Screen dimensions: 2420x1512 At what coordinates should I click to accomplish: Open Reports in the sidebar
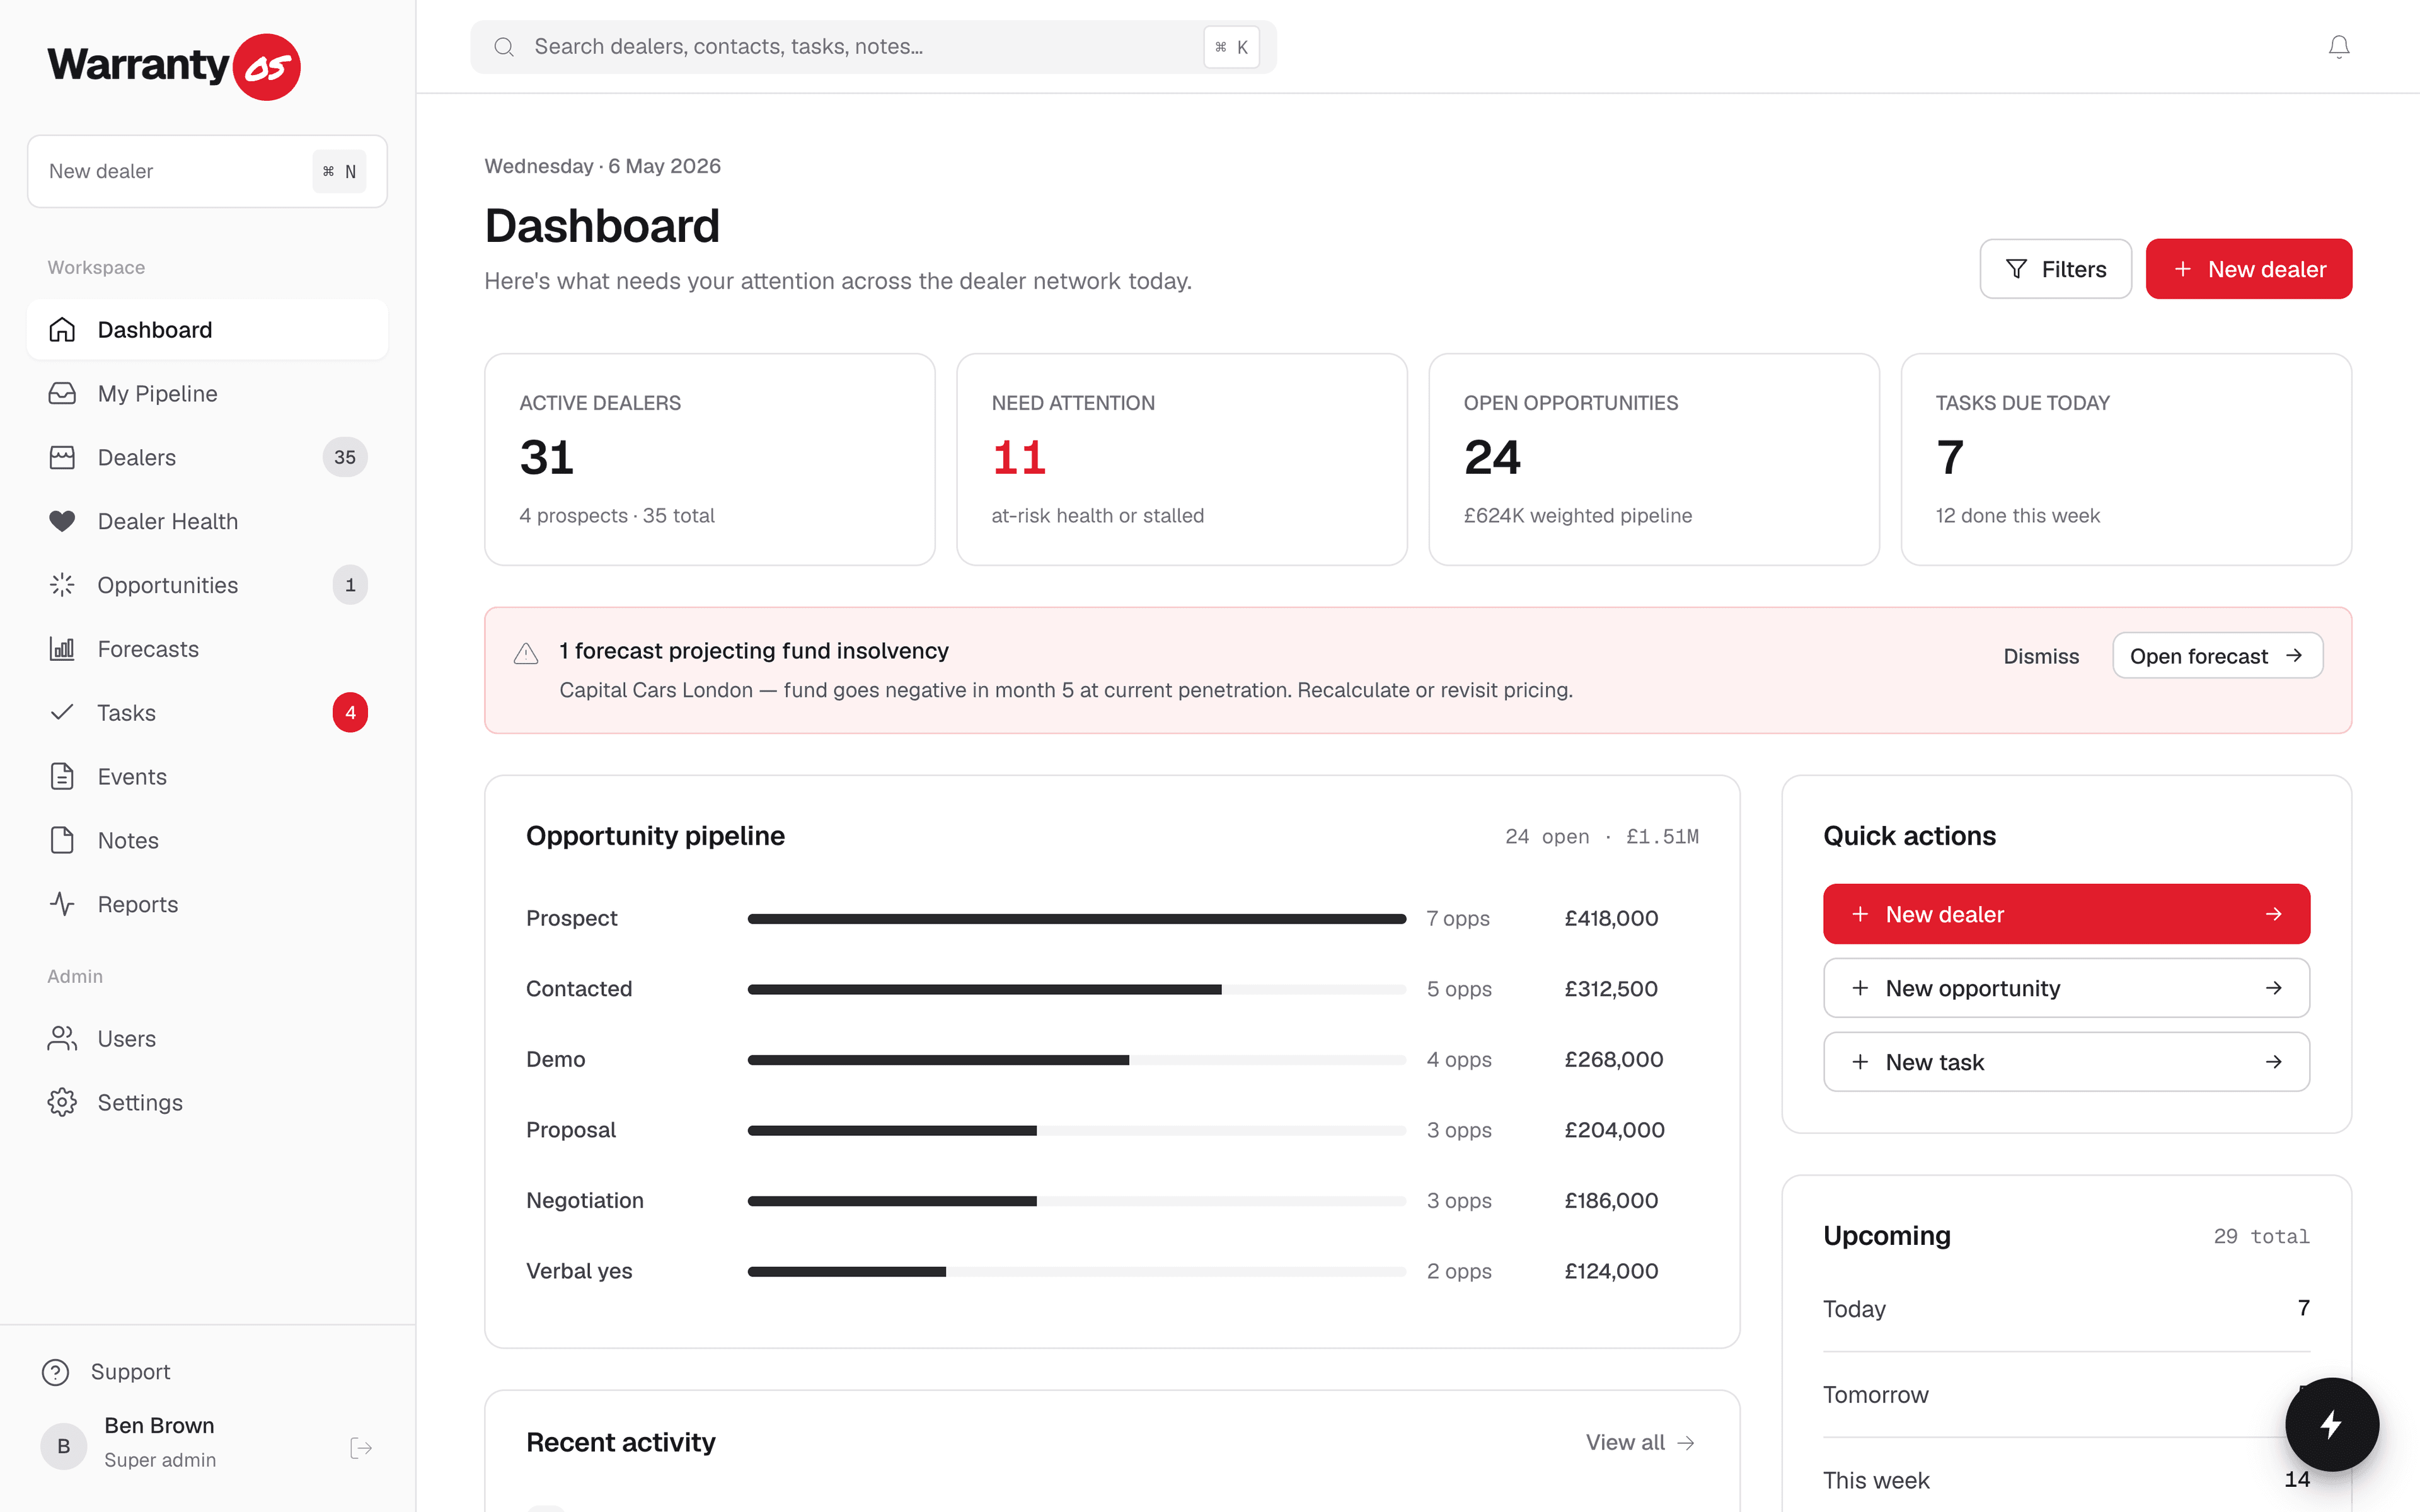(x=207, y=904)
